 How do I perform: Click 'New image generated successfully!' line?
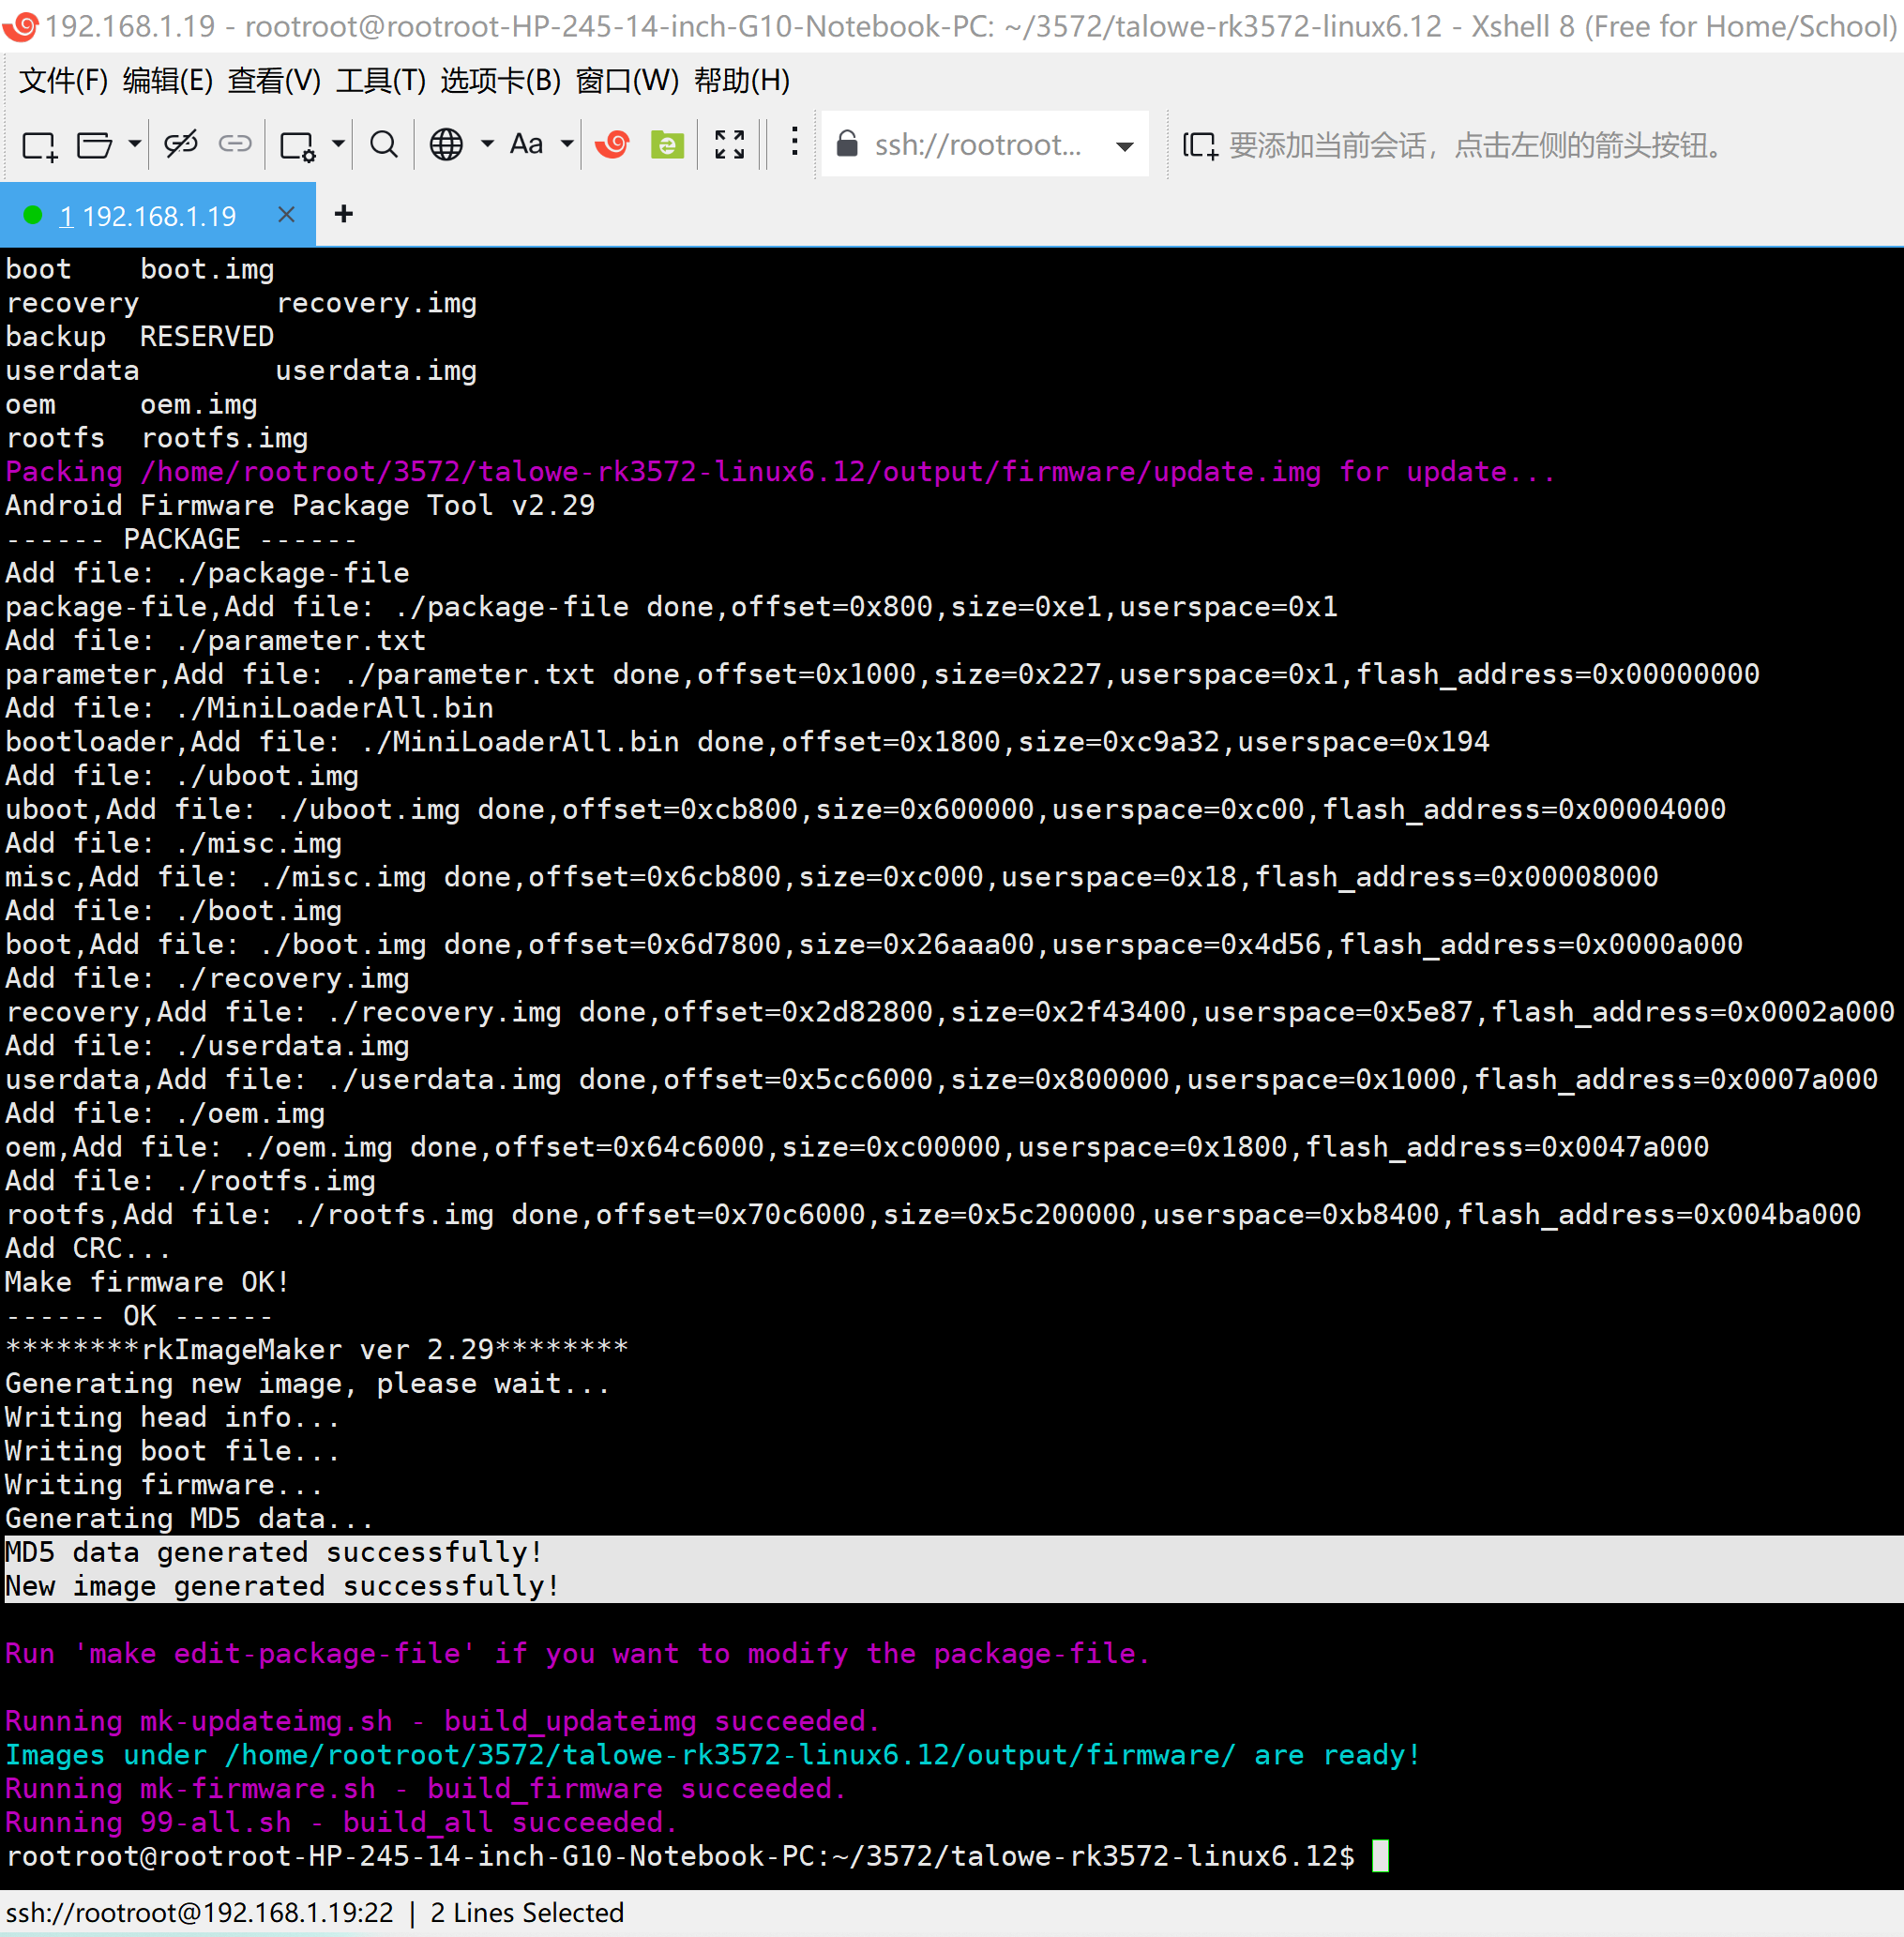(x=282, y=1586)
